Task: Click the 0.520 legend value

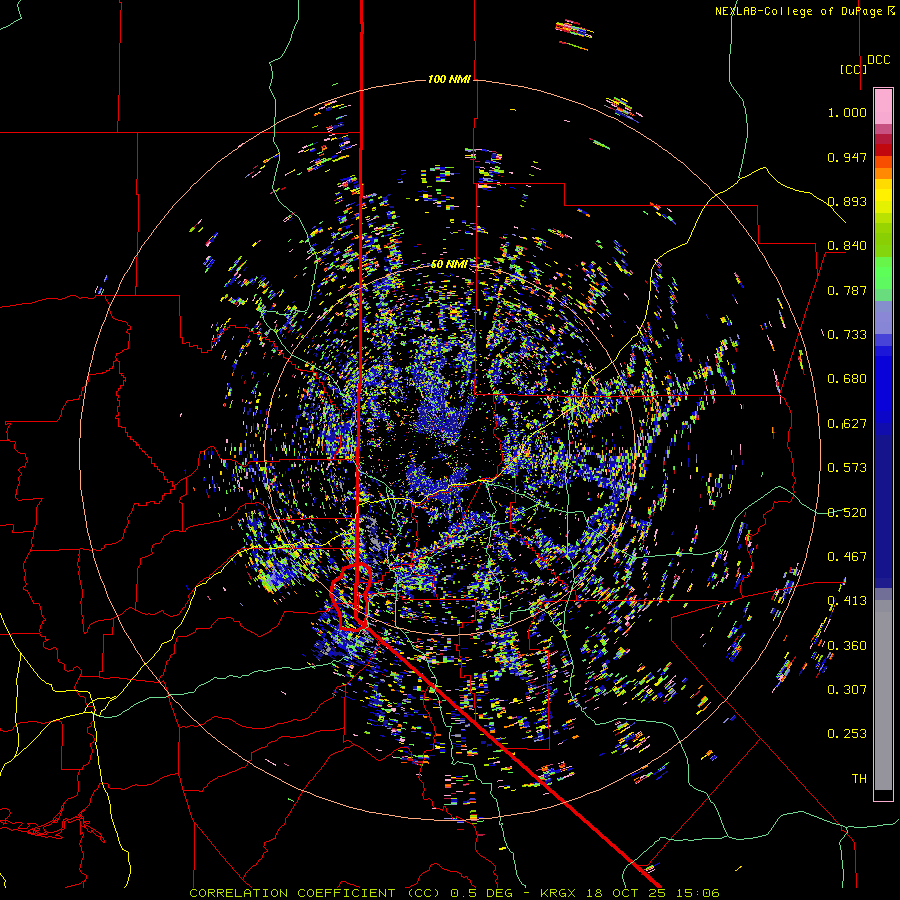Action: (x=847, y=513)
